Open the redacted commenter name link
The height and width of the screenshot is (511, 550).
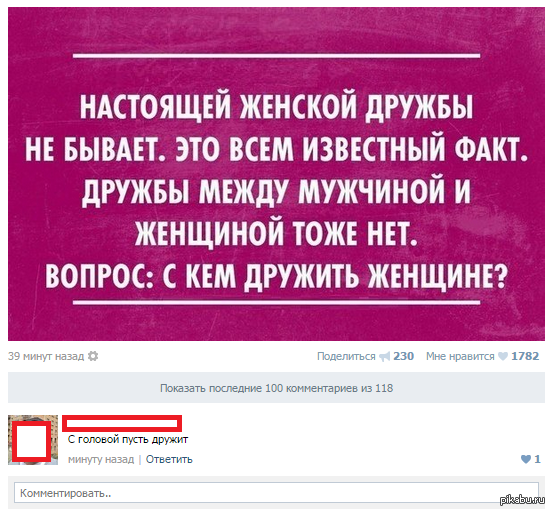122,423
